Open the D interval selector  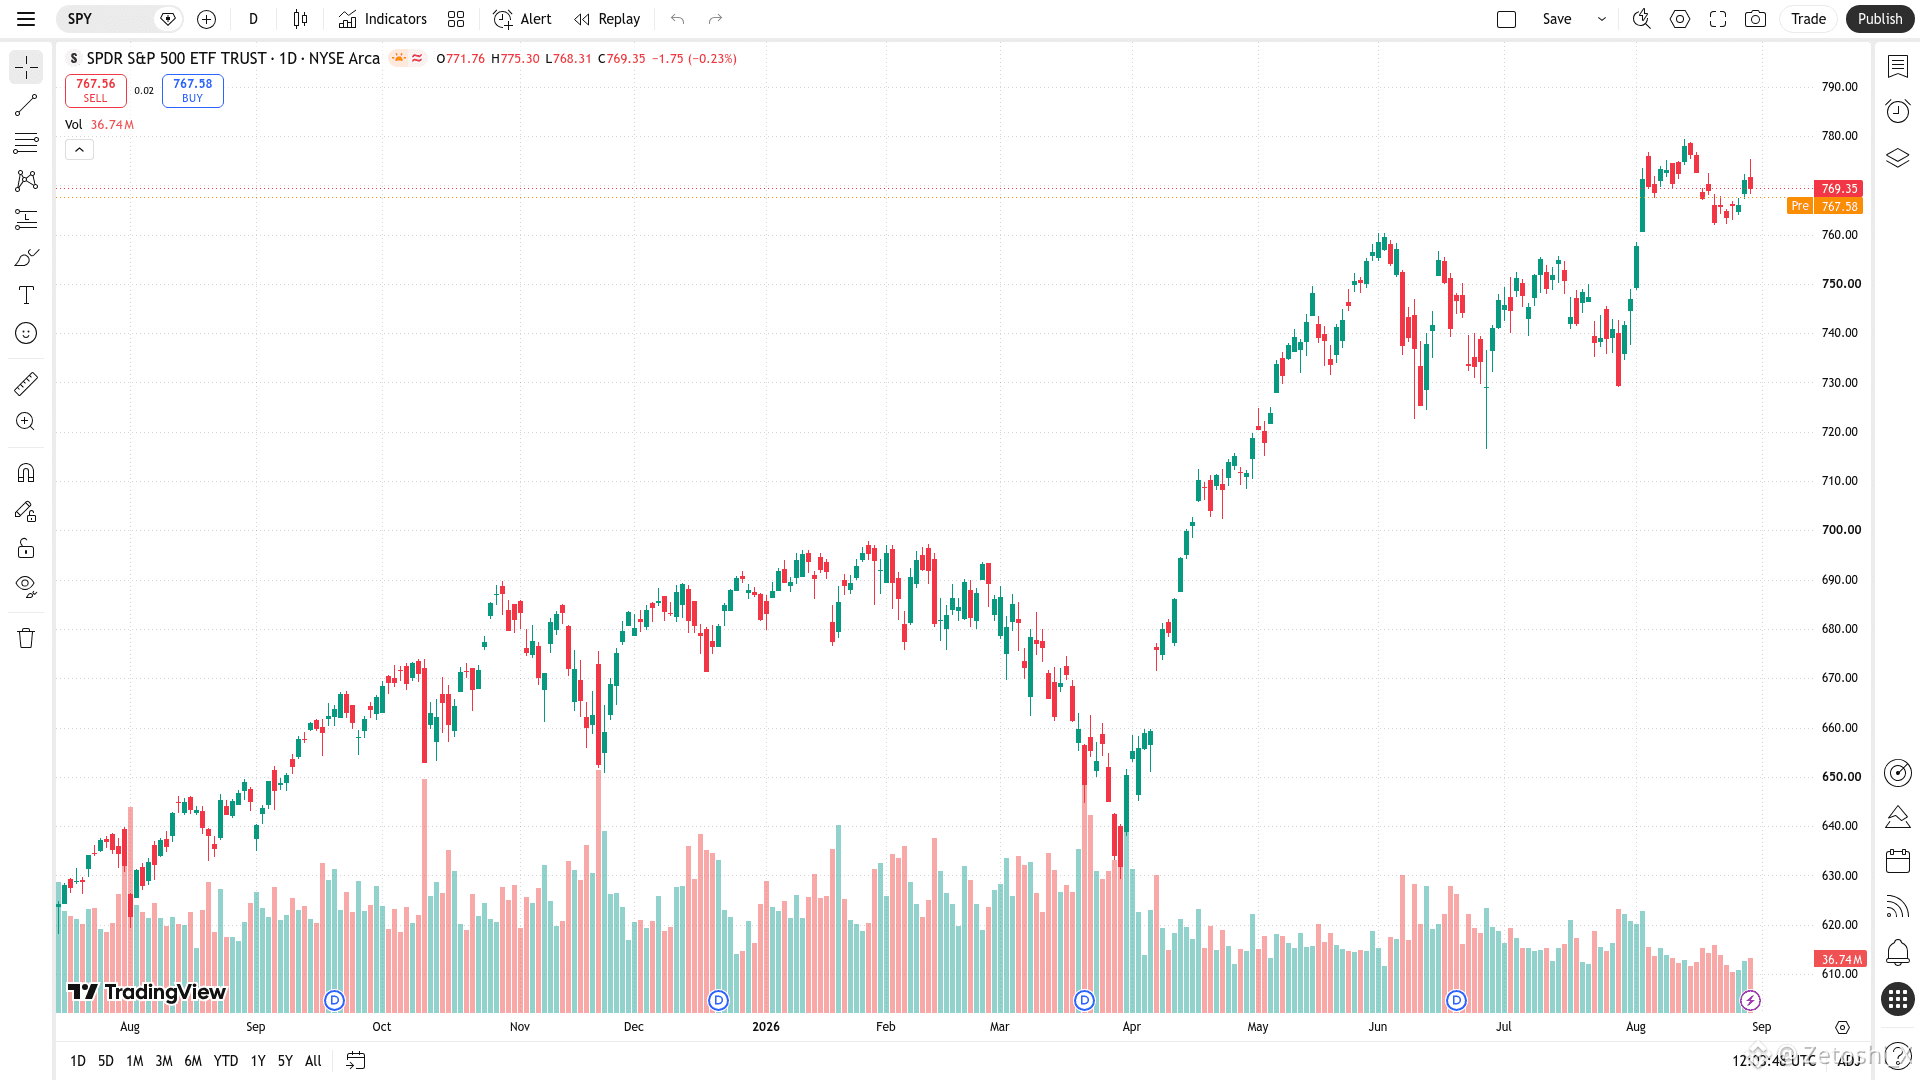point(253,19)
